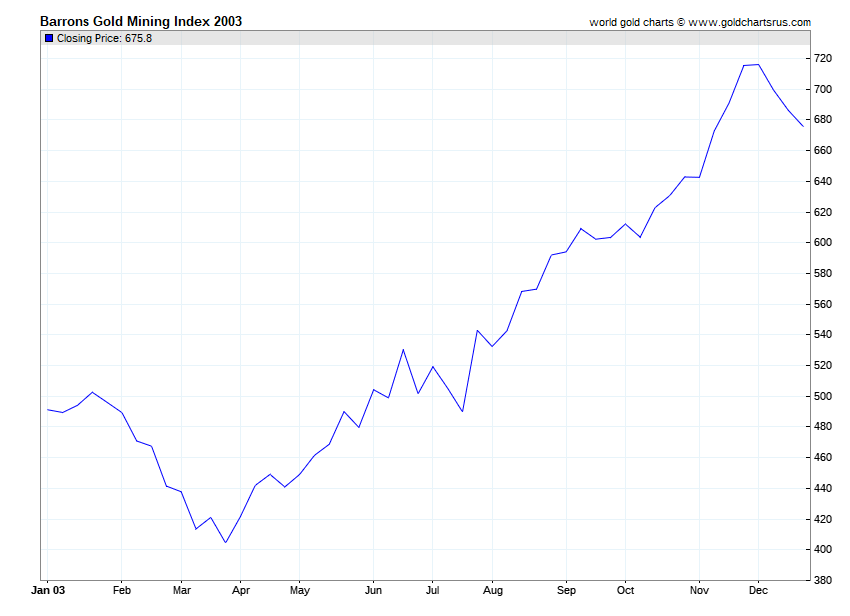
Task: Click the 480 y-axis value
Action: (822, 427)
